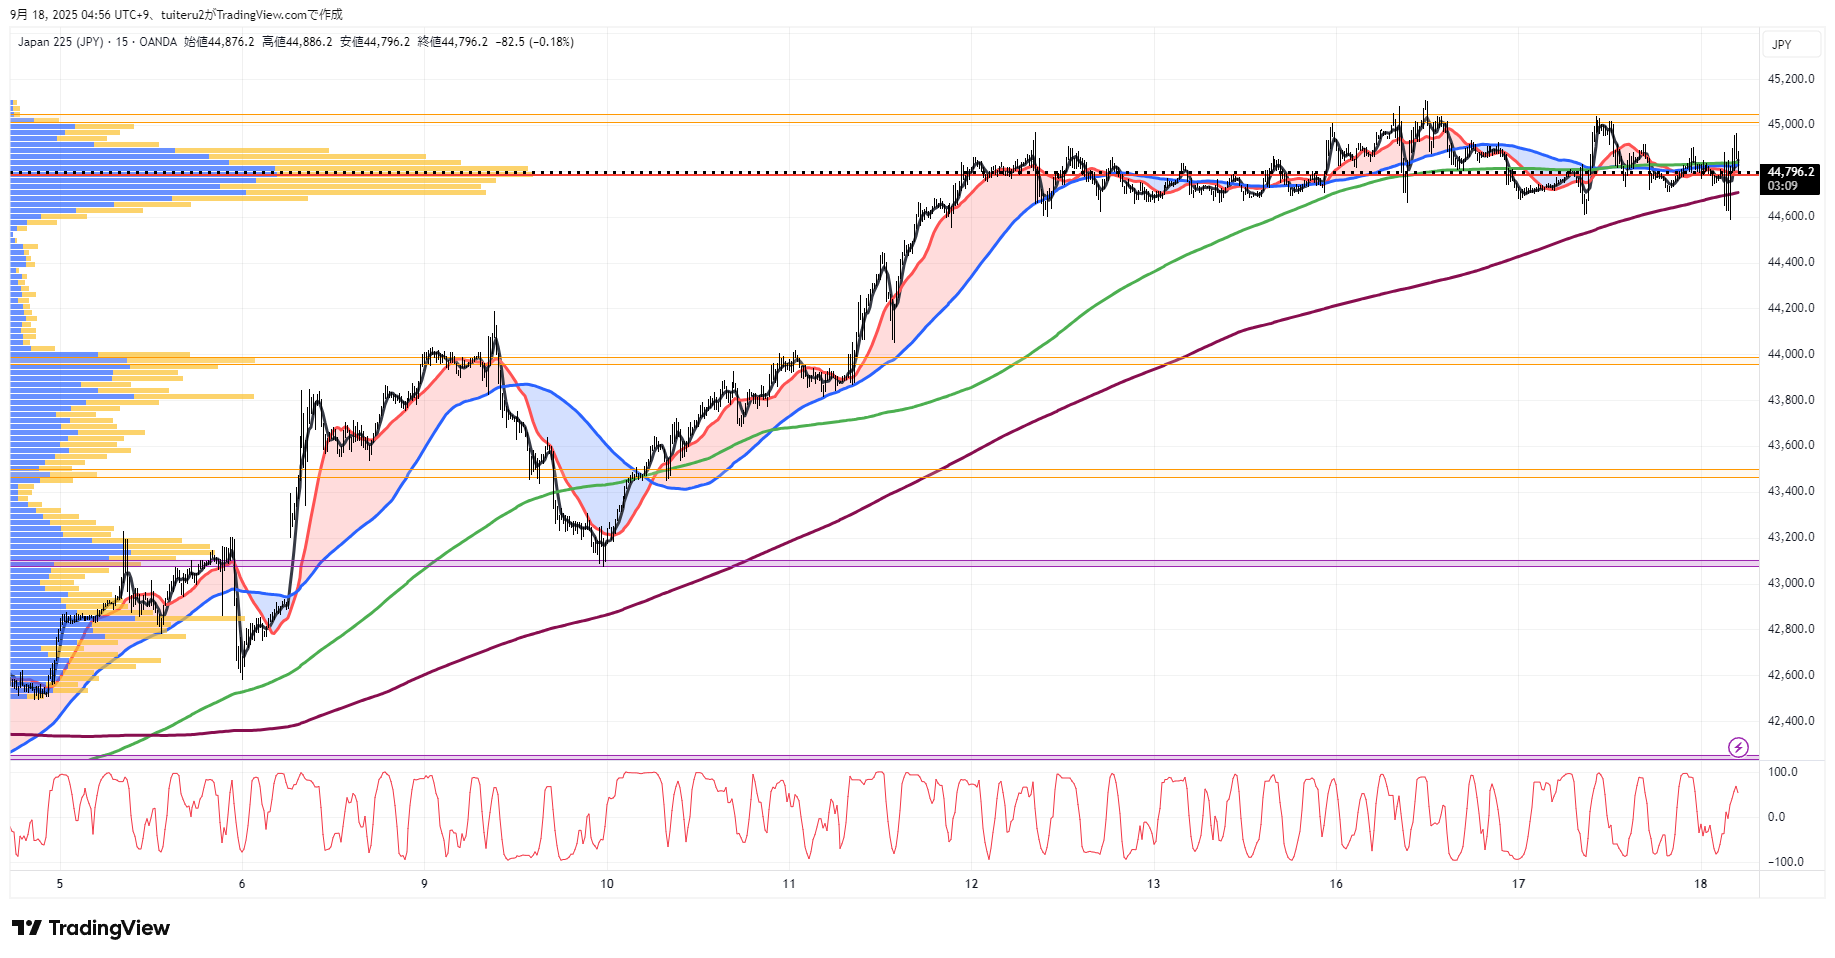The image size is (1835, 958).
Task: Click the -100.0 oscillator scale label
Action: (x=1785, y=862)
